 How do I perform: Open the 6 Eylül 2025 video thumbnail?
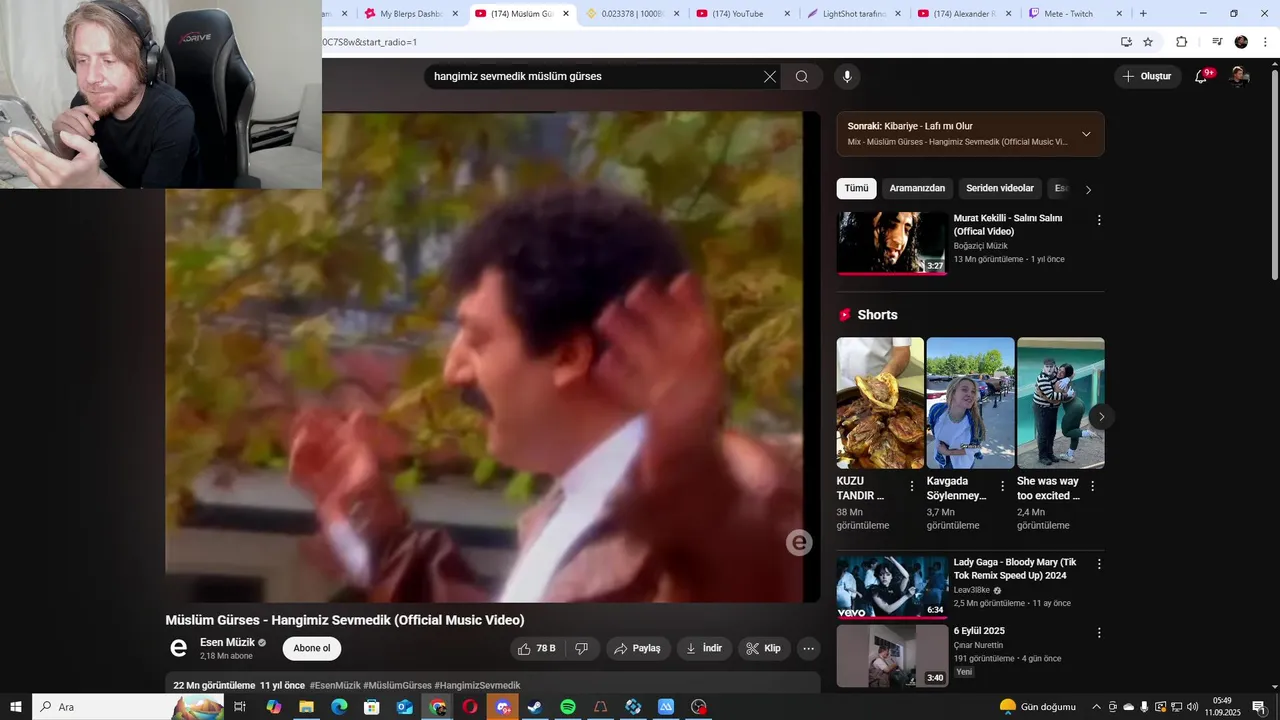tap(892, 656)
